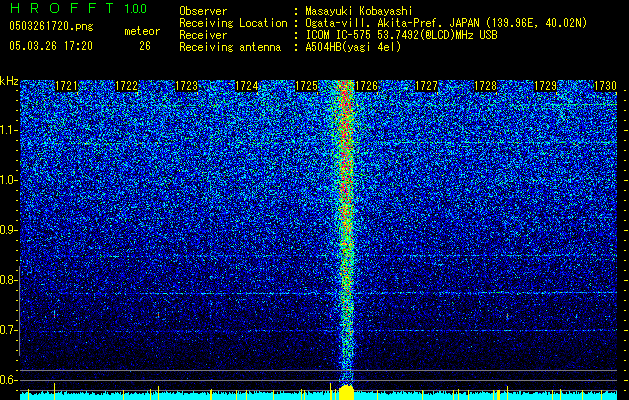Click the 1729 time marker

[x=546, y=86]
